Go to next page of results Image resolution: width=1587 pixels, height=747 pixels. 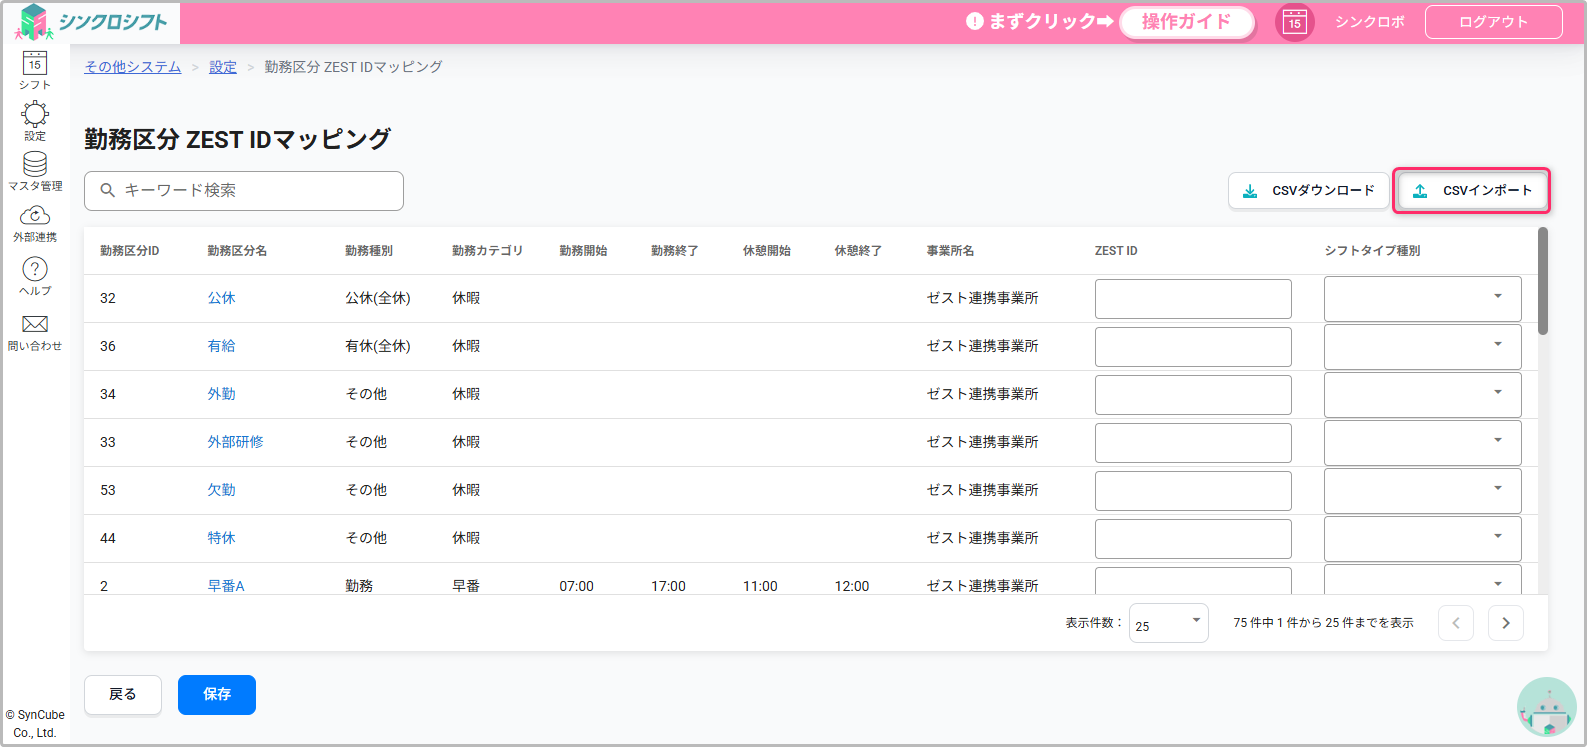(1505, 623)
